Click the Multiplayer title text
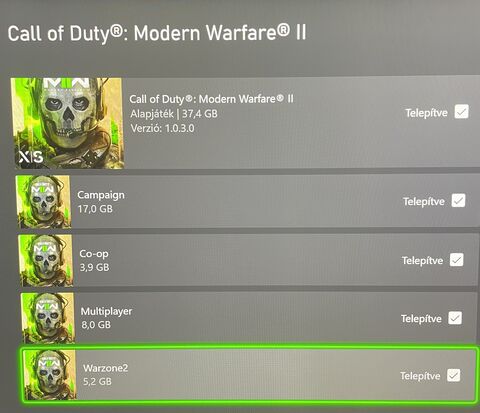This screenshot has width=480, height=413. [x=107, y=312]
